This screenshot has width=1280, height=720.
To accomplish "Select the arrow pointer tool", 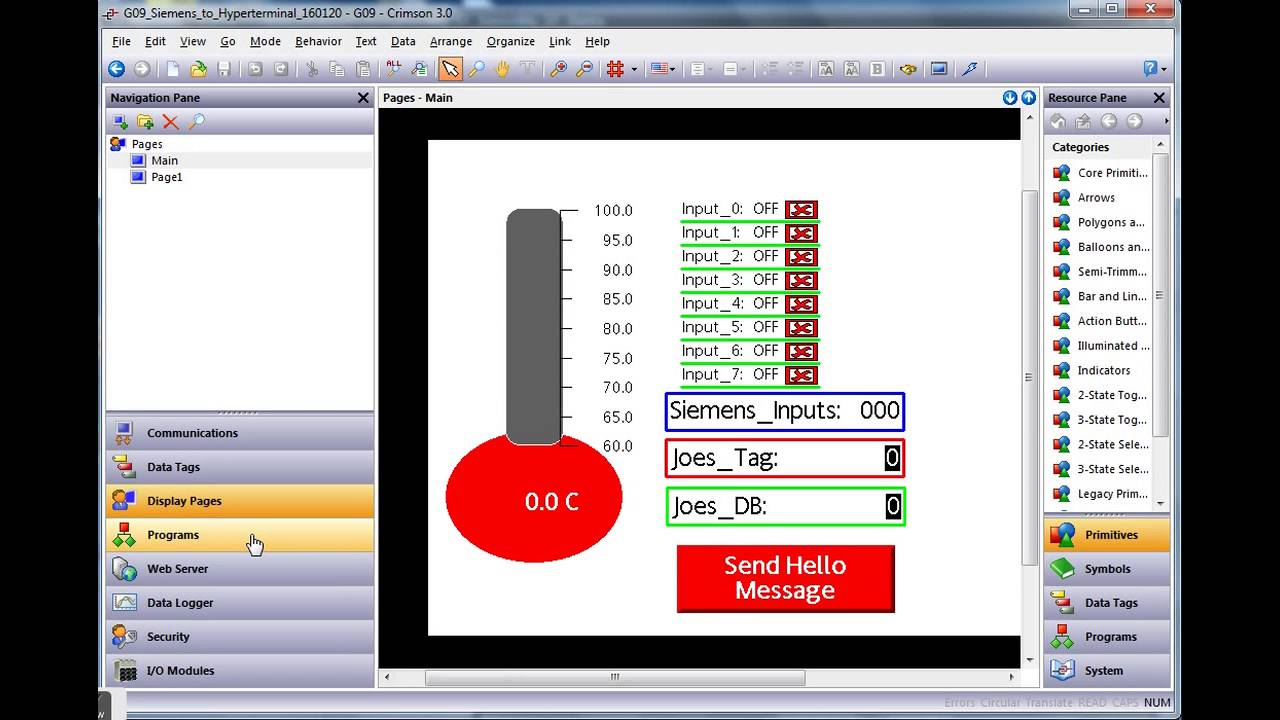I will click(451, 69).
